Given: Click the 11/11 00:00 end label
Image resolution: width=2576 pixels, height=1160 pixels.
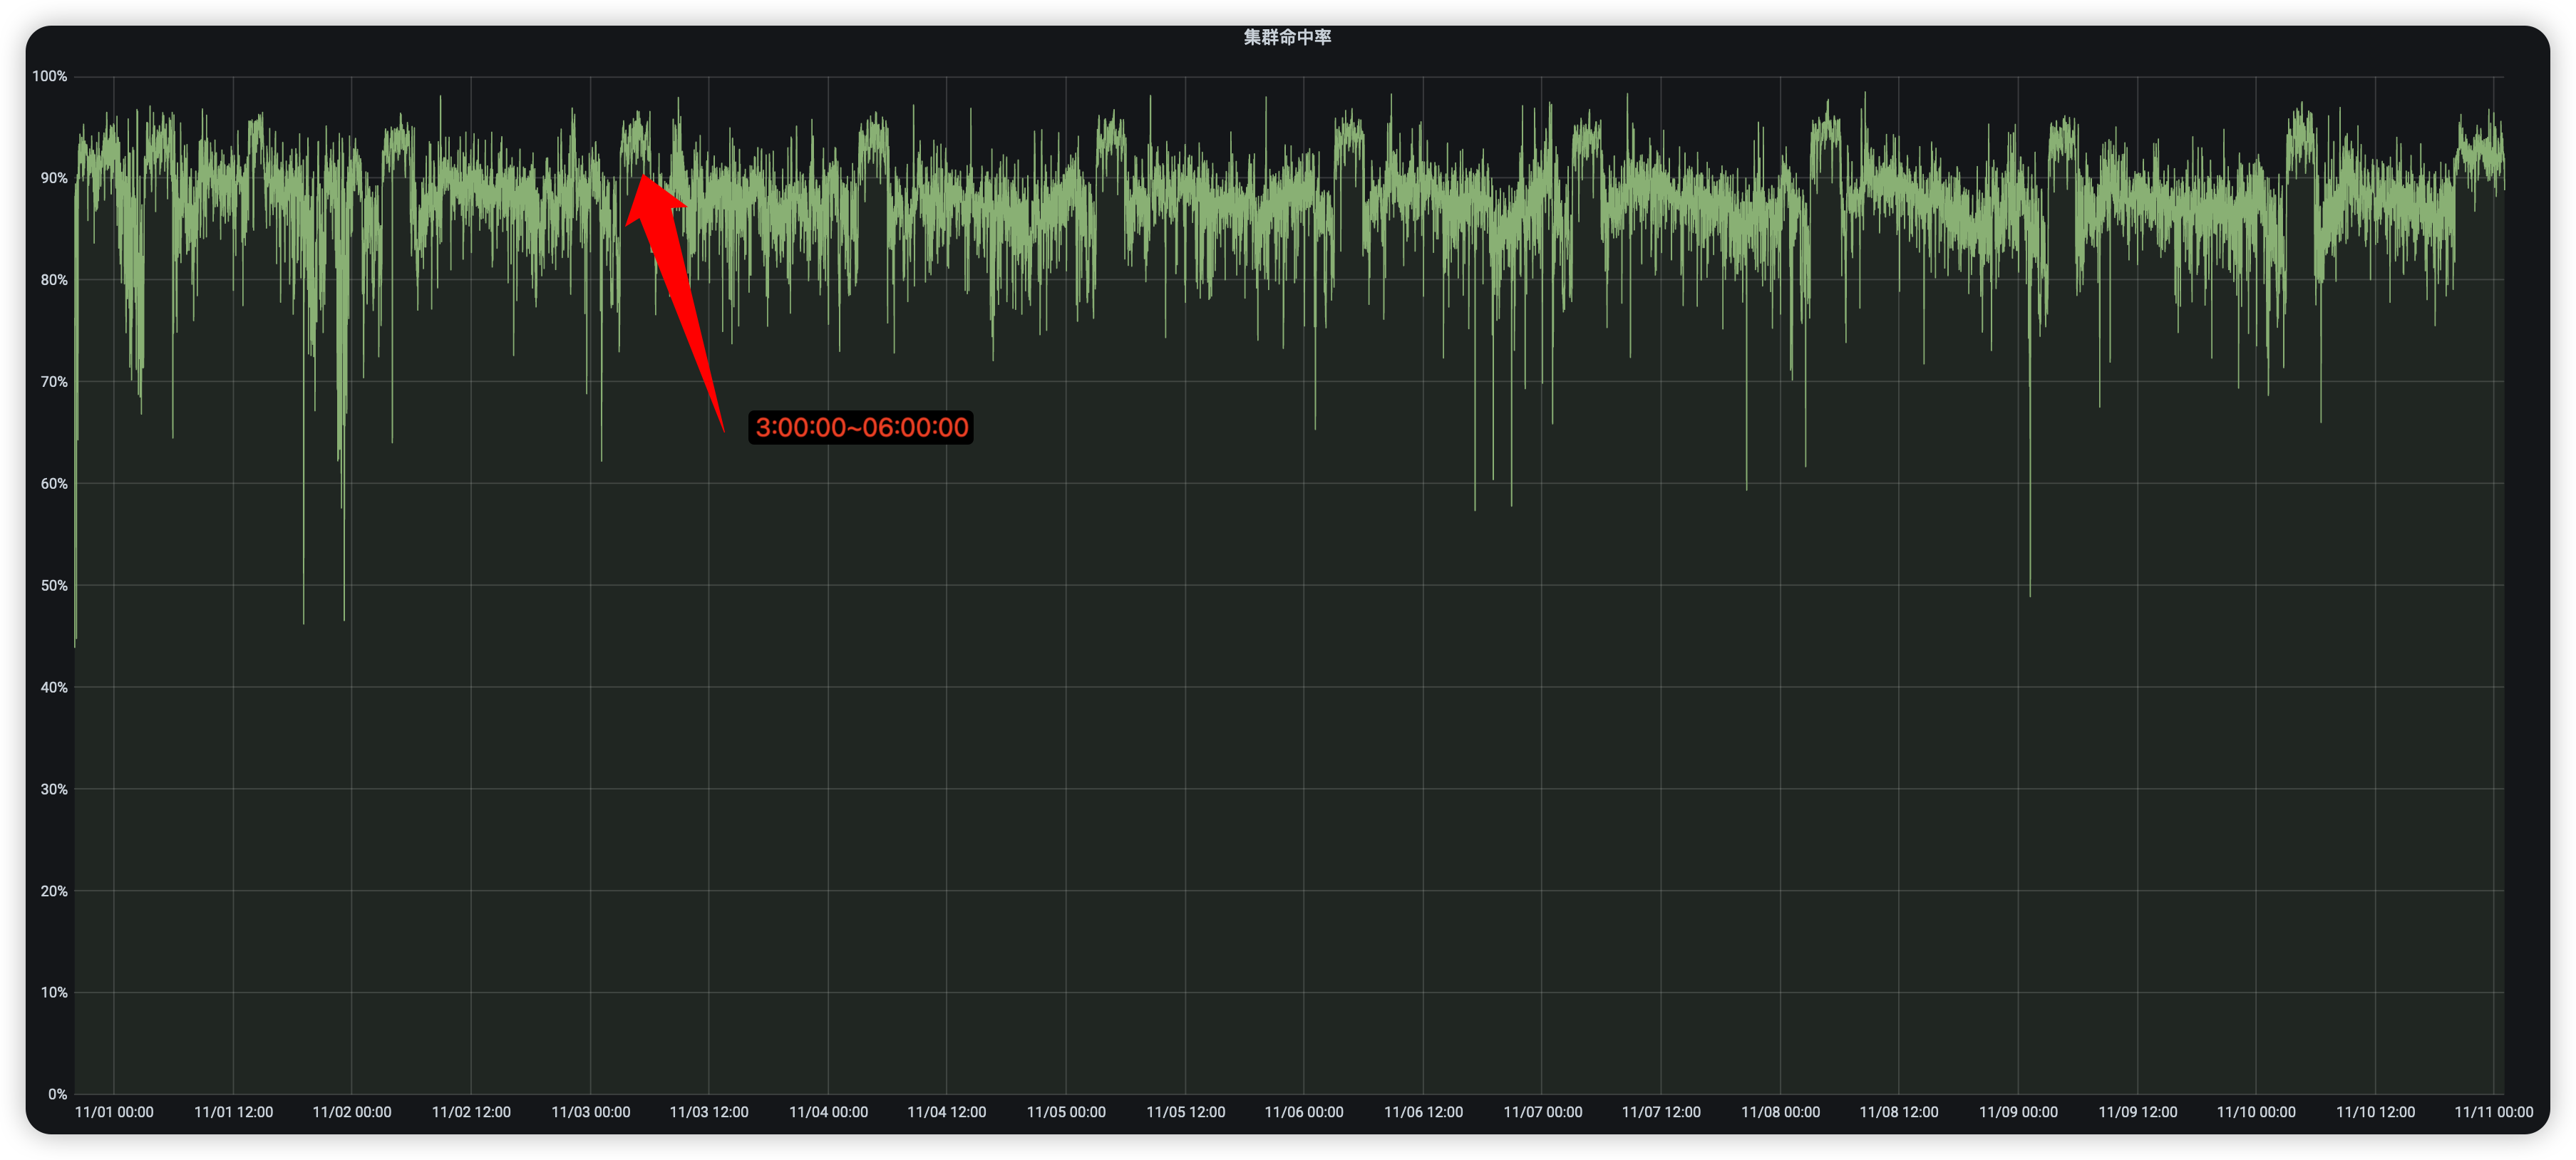Looking at the screenshot, I should tap(2493, 1112).
